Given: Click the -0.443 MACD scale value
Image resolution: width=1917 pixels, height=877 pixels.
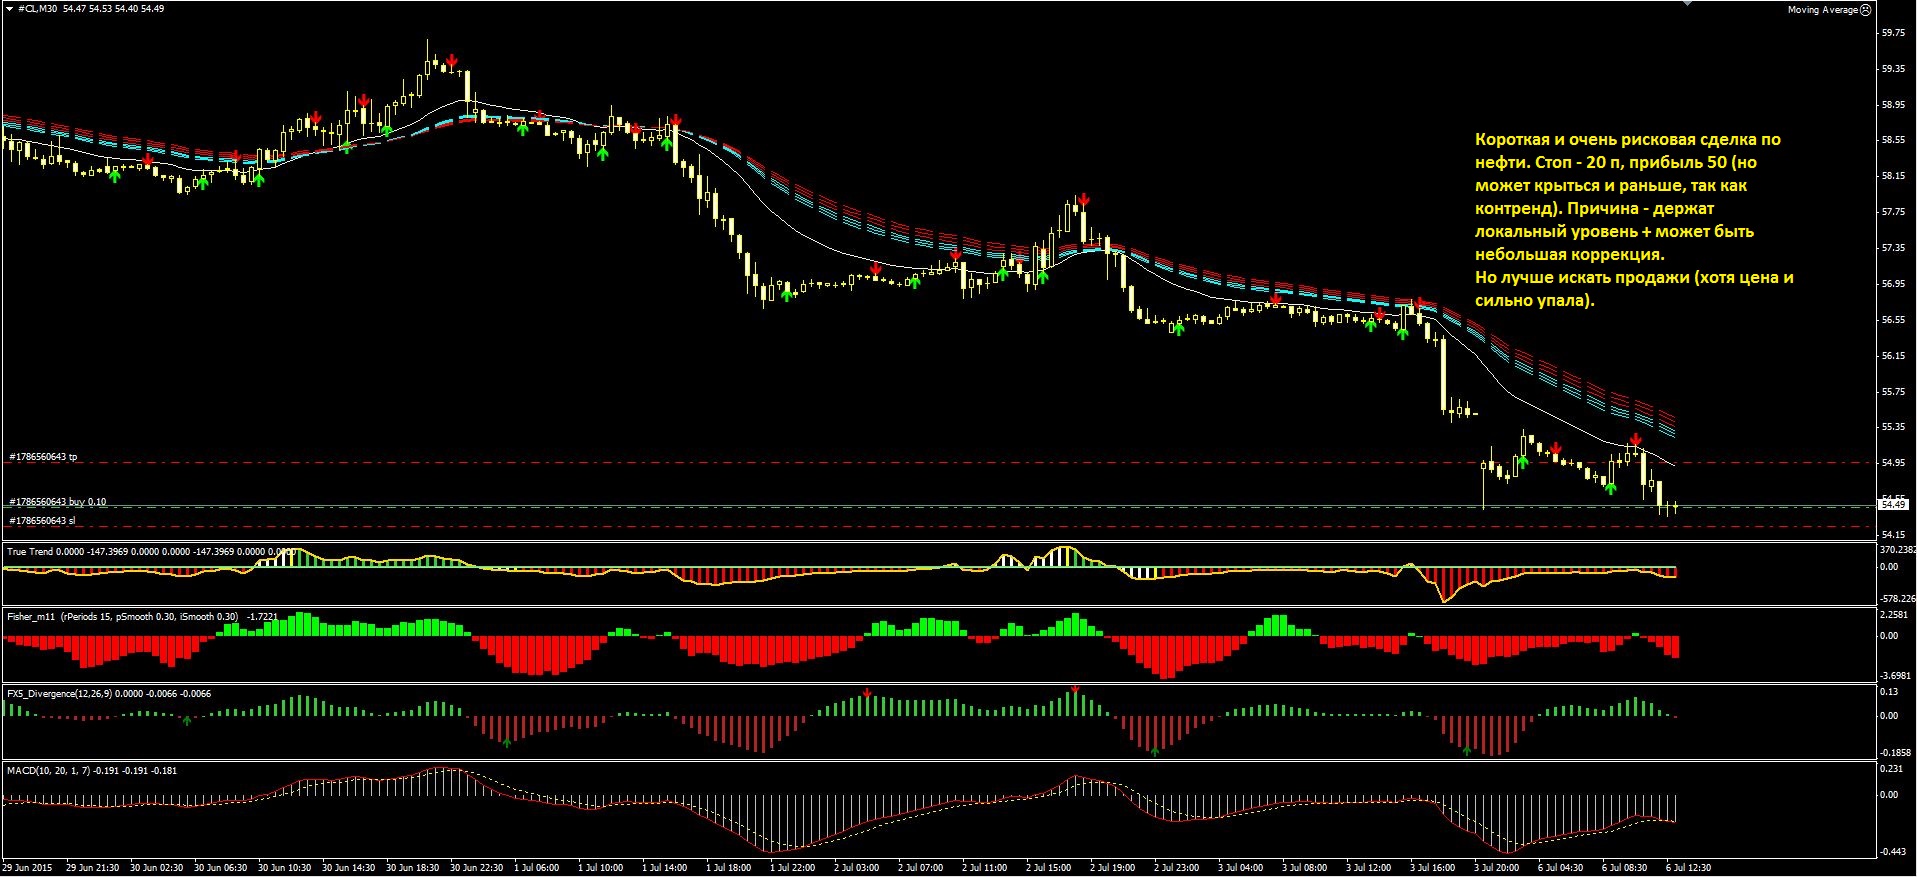Looking at the screenshot, I should (1892, 852).
